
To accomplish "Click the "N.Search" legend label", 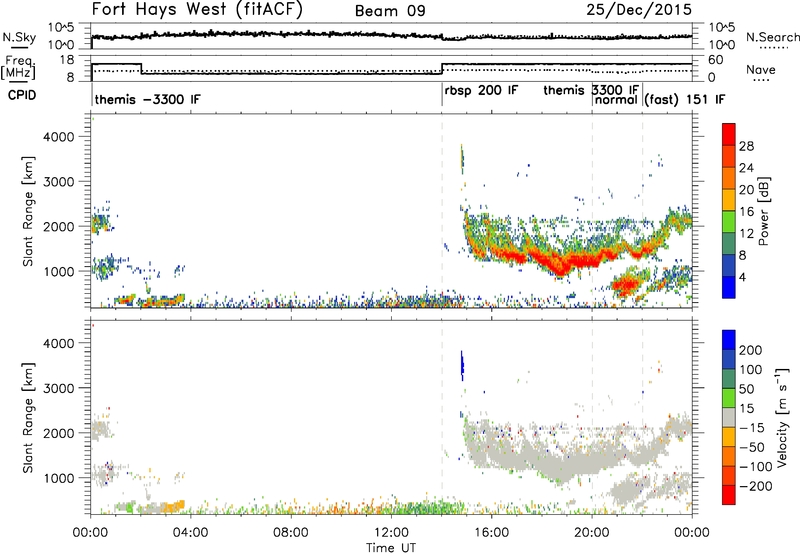I will (772, 37).
